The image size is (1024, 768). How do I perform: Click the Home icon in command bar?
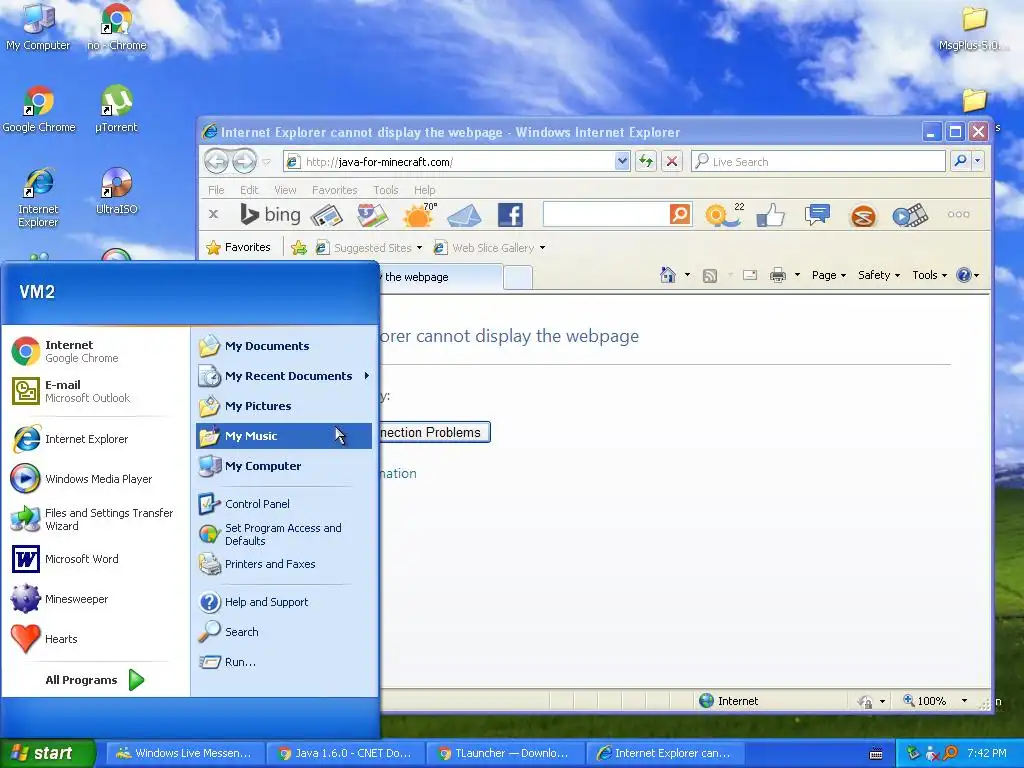668,275
